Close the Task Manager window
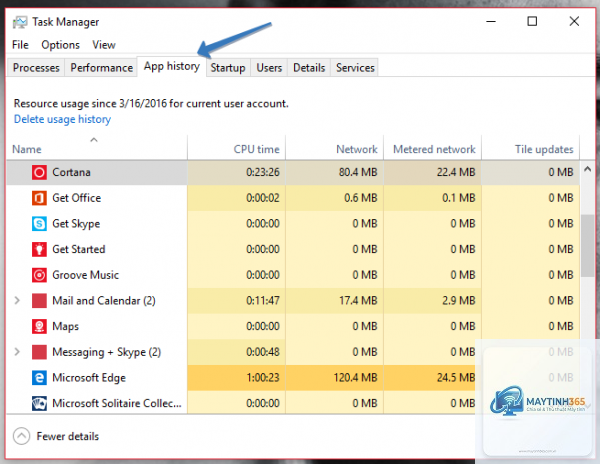 tap(574, 21)
